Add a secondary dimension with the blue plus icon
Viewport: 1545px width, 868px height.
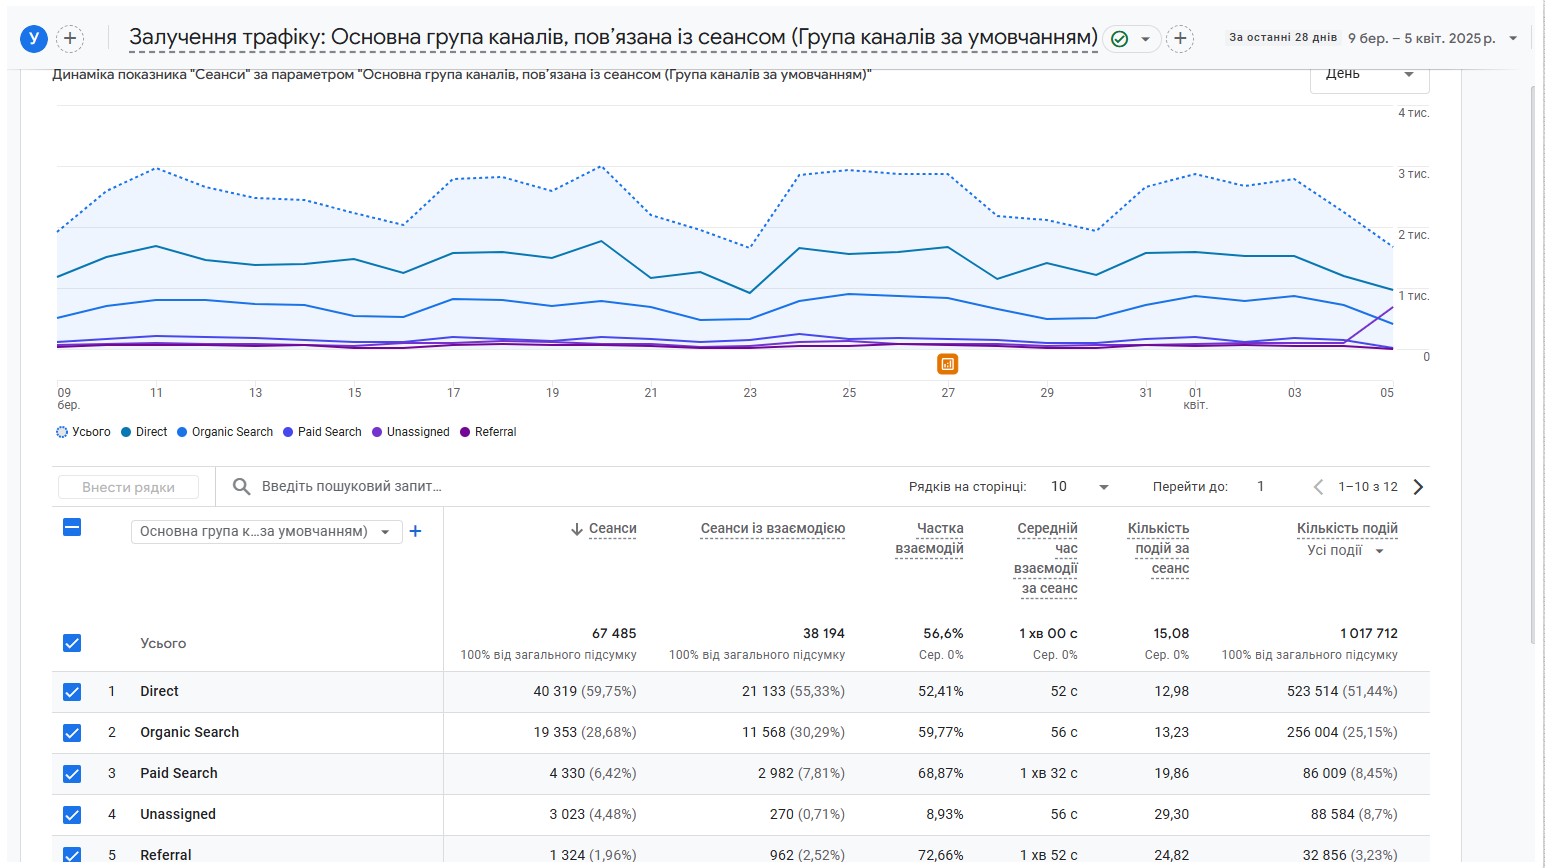click(x=416, y=531)
